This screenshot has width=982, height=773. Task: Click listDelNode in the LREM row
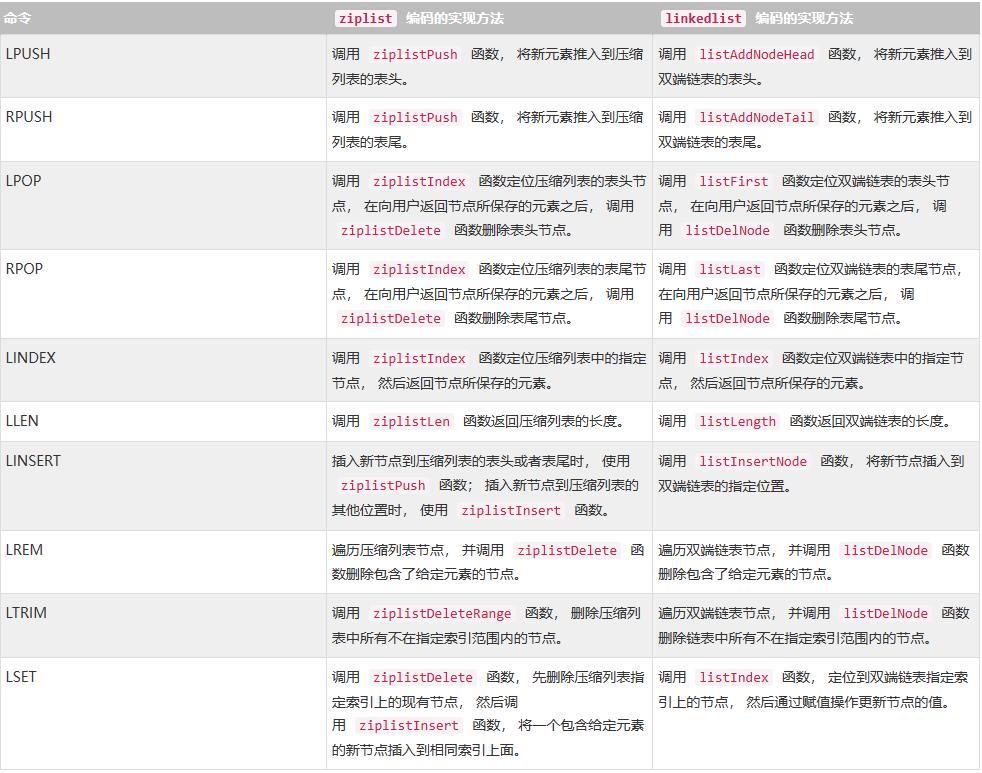tap(885, 551)
